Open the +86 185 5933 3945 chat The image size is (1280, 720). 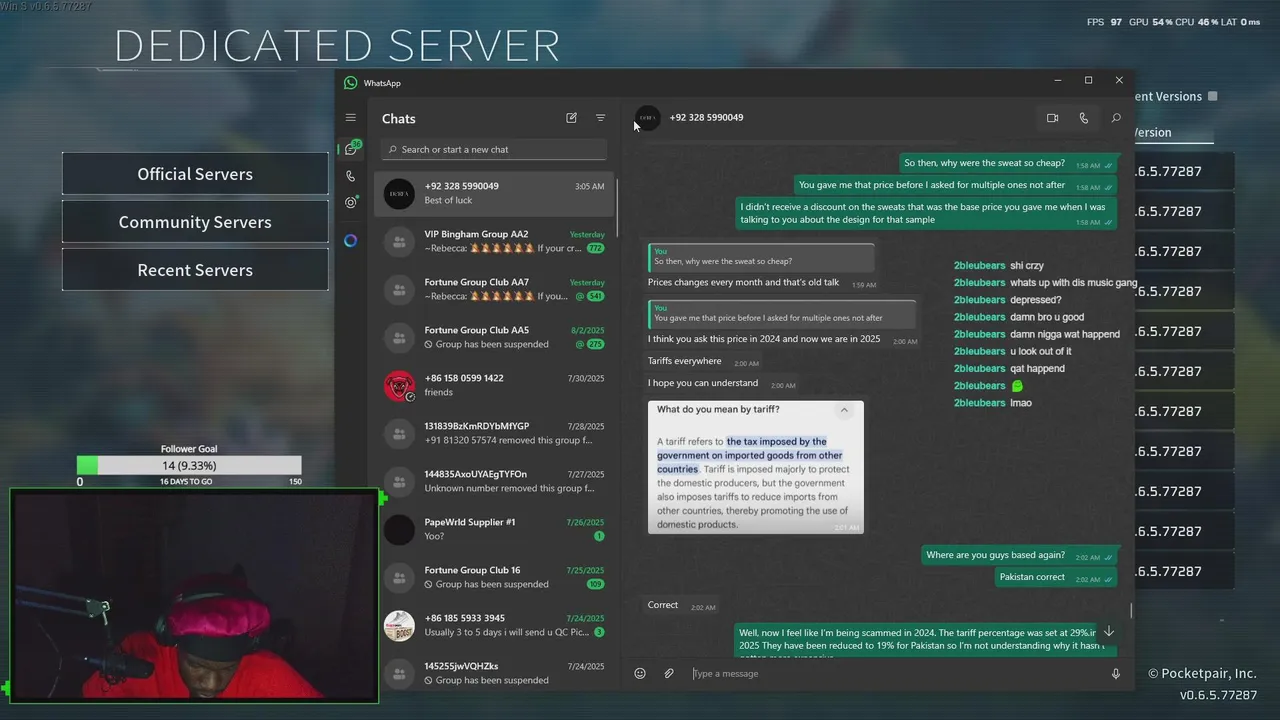click(494, 625)
